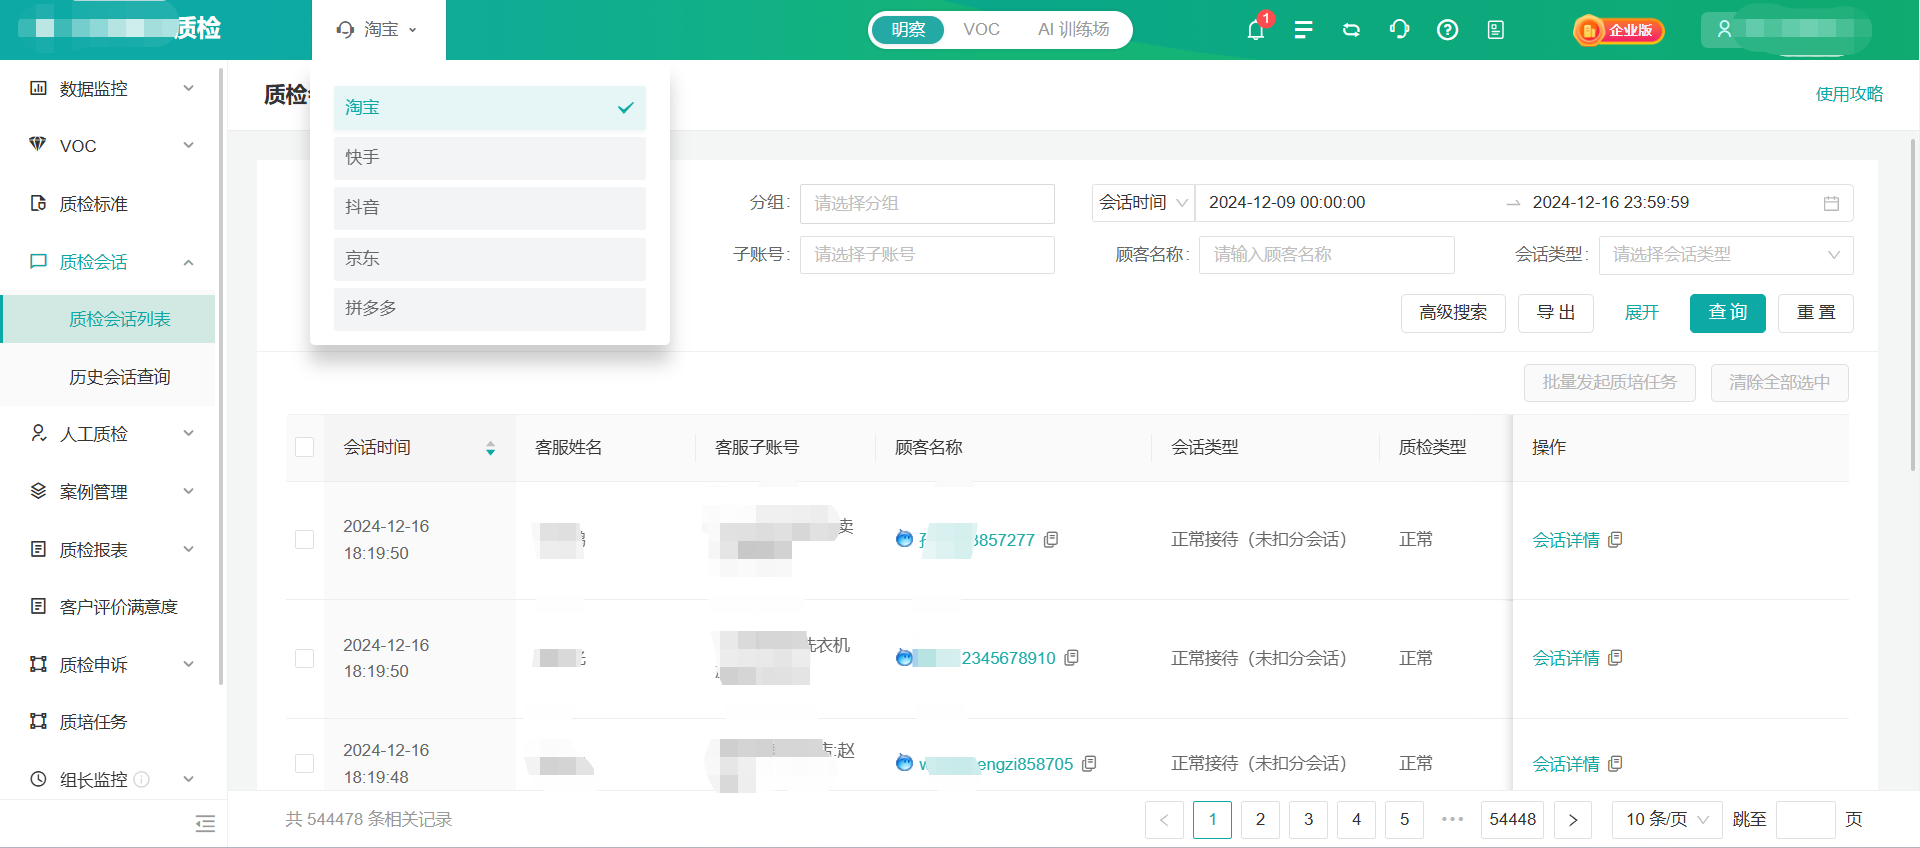Image resolution: width=1920 pixels, height=848 pixels.
Task: Open the notification bell with badge
Action: click(x=1256, y=29)
